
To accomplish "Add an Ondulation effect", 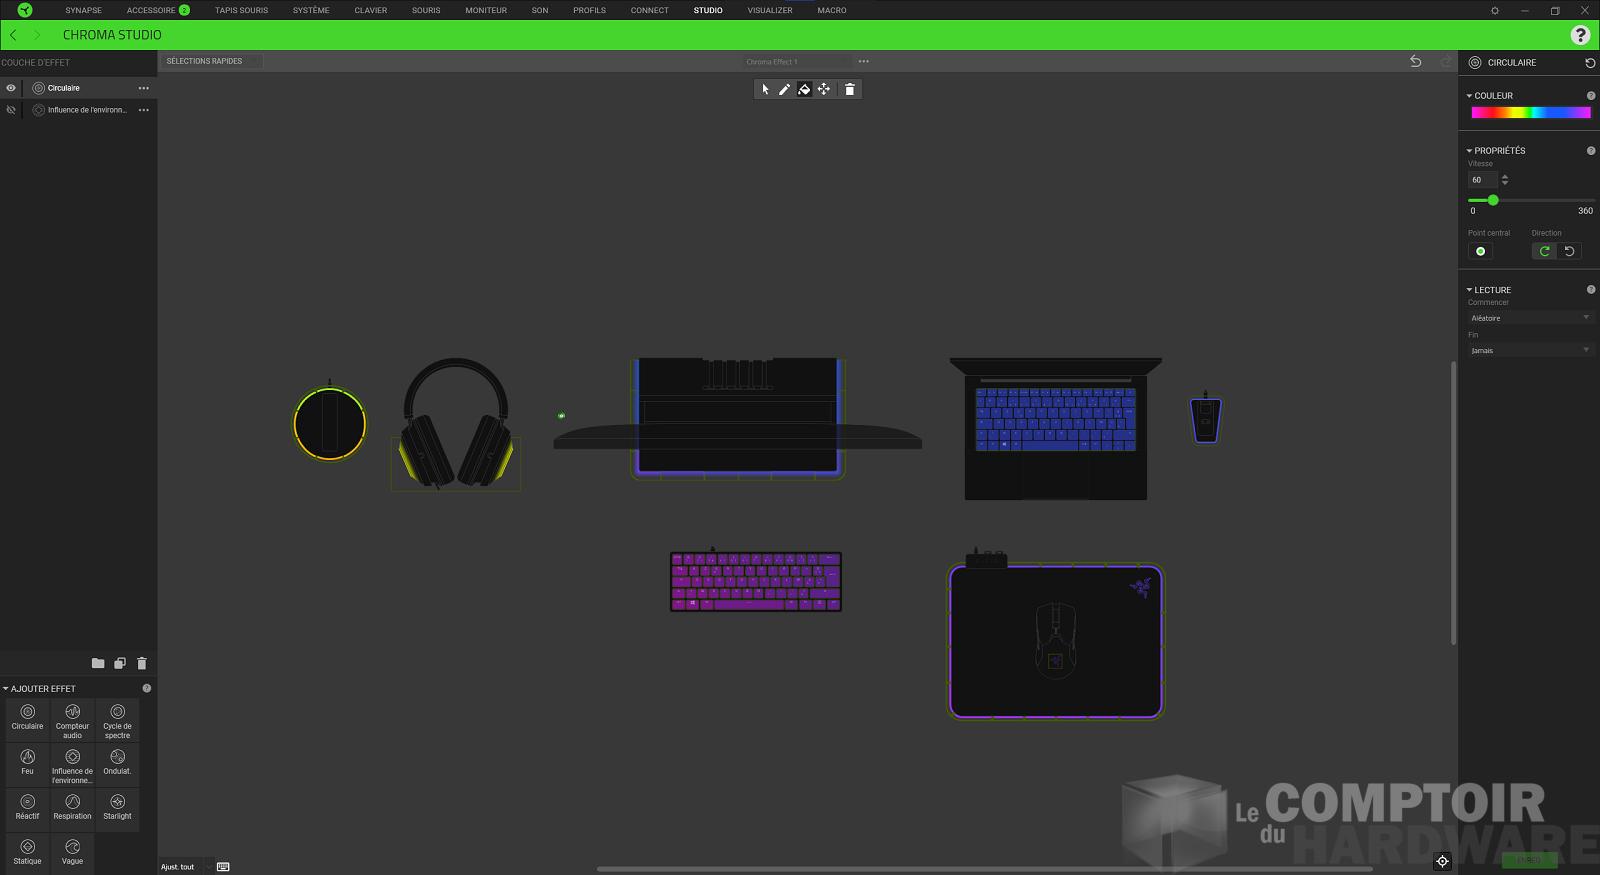I will 117,763.
